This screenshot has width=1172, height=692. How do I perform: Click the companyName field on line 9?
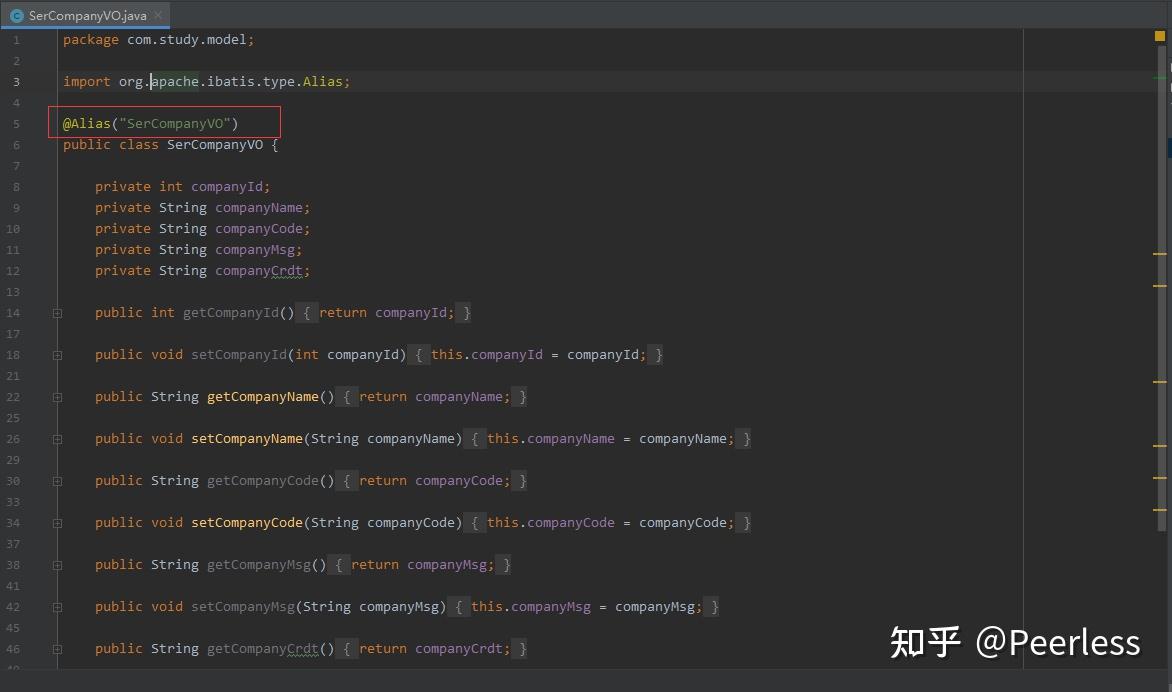(259, 207)
